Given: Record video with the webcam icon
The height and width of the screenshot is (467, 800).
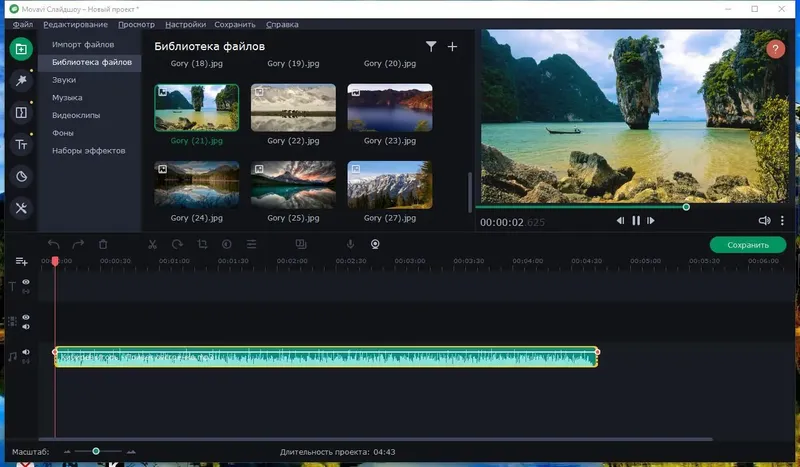Looking at the screenshot, I should [x=375, y=244].
